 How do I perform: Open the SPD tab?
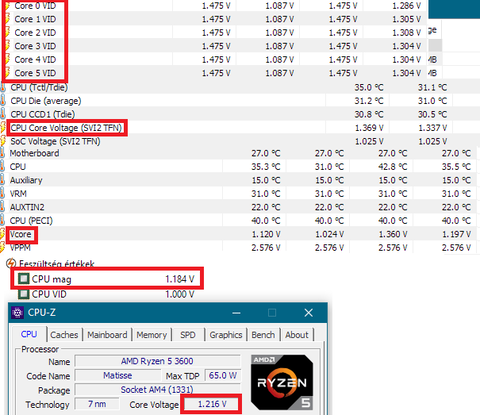tap(188, 335)
